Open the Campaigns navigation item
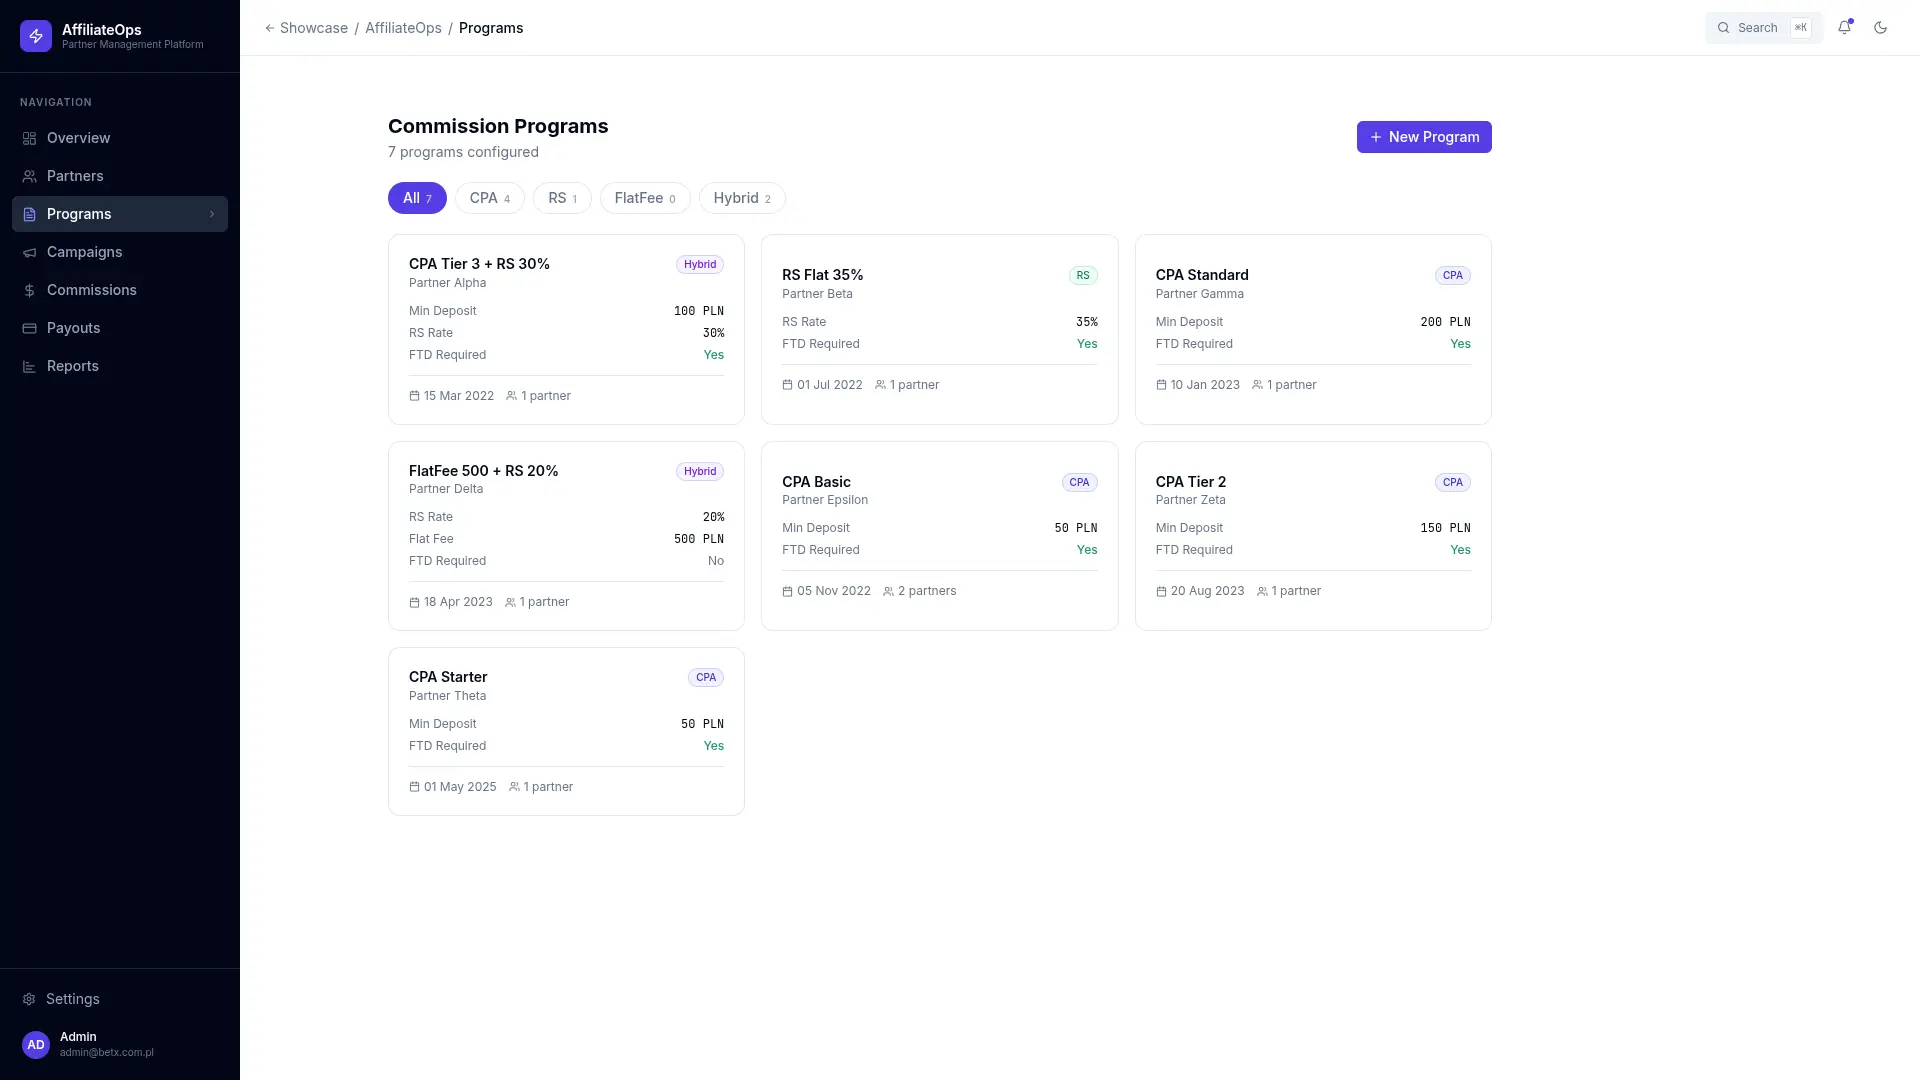This screenshot has width=1920, height=1080. click(x=120, y=252)
